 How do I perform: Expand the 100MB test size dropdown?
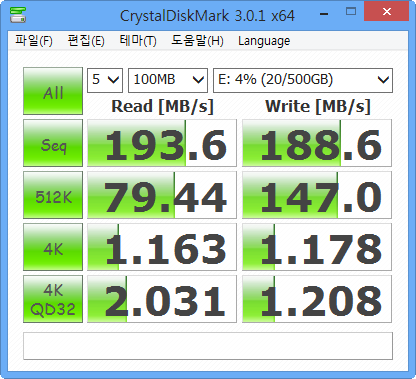pos(168,80)
